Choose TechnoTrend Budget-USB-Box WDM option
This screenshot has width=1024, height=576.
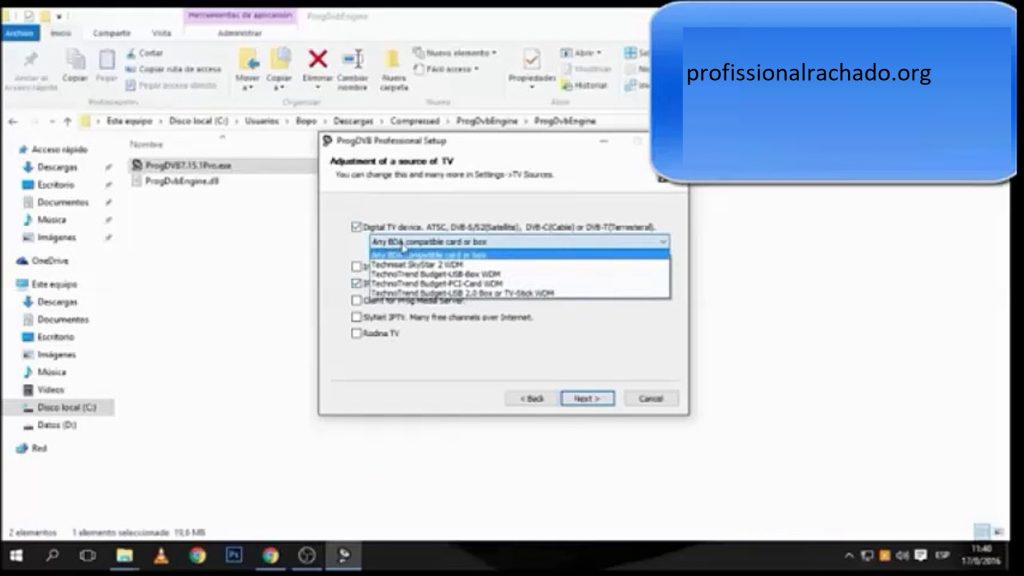coord(520,274)
